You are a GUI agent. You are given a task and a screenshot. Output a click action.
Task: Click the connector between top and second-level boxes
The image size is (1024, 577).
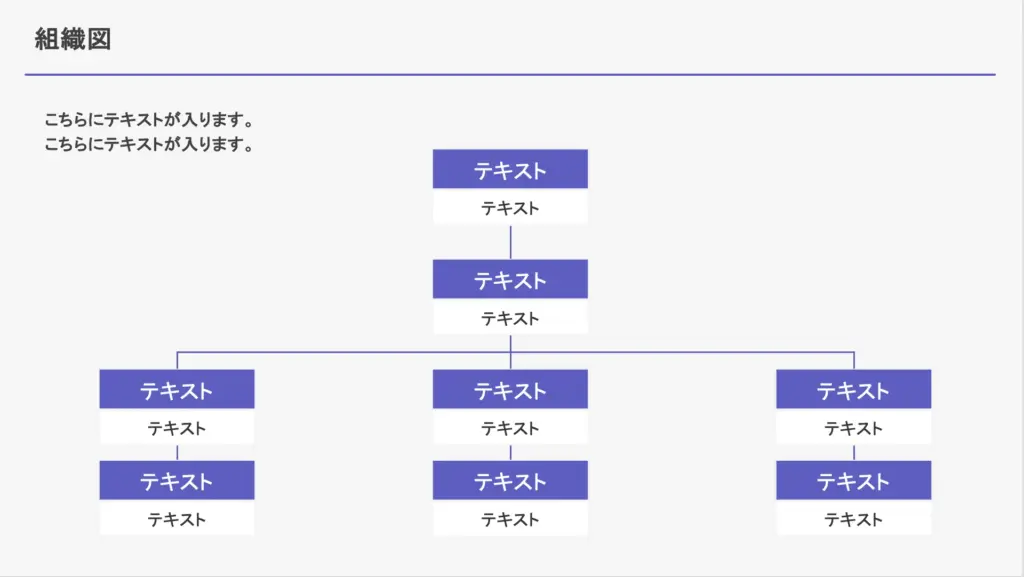click(510, 243)
